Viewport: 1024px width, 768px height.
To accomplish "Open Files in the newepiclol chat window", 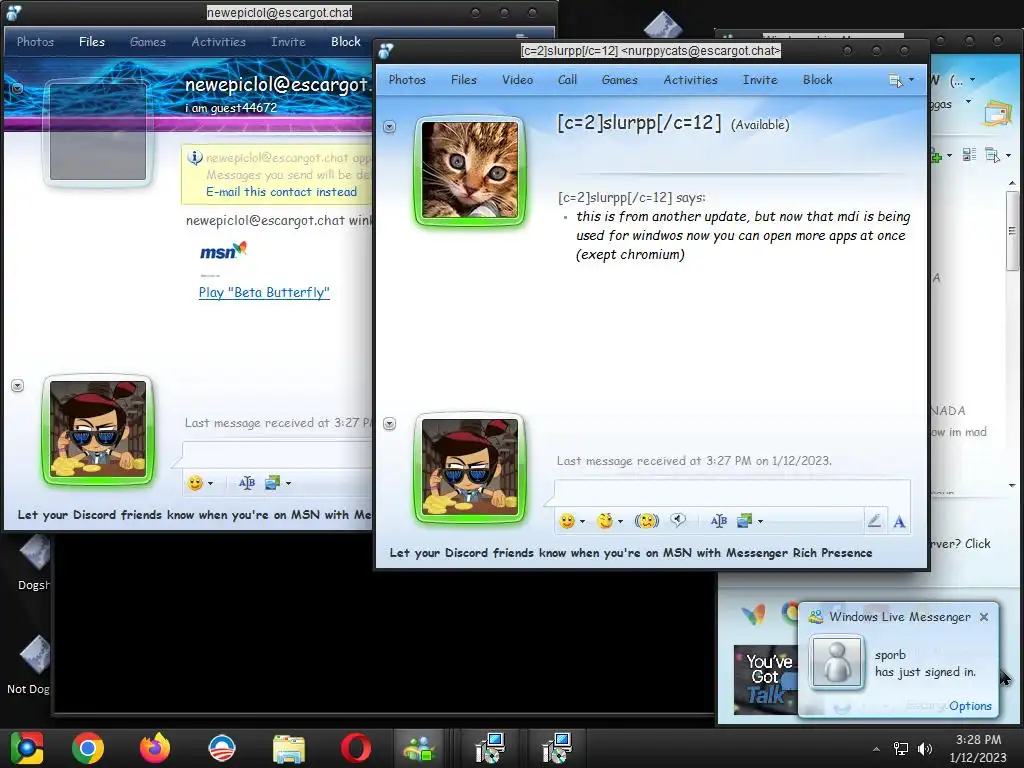I will click(x=92, y=42).
